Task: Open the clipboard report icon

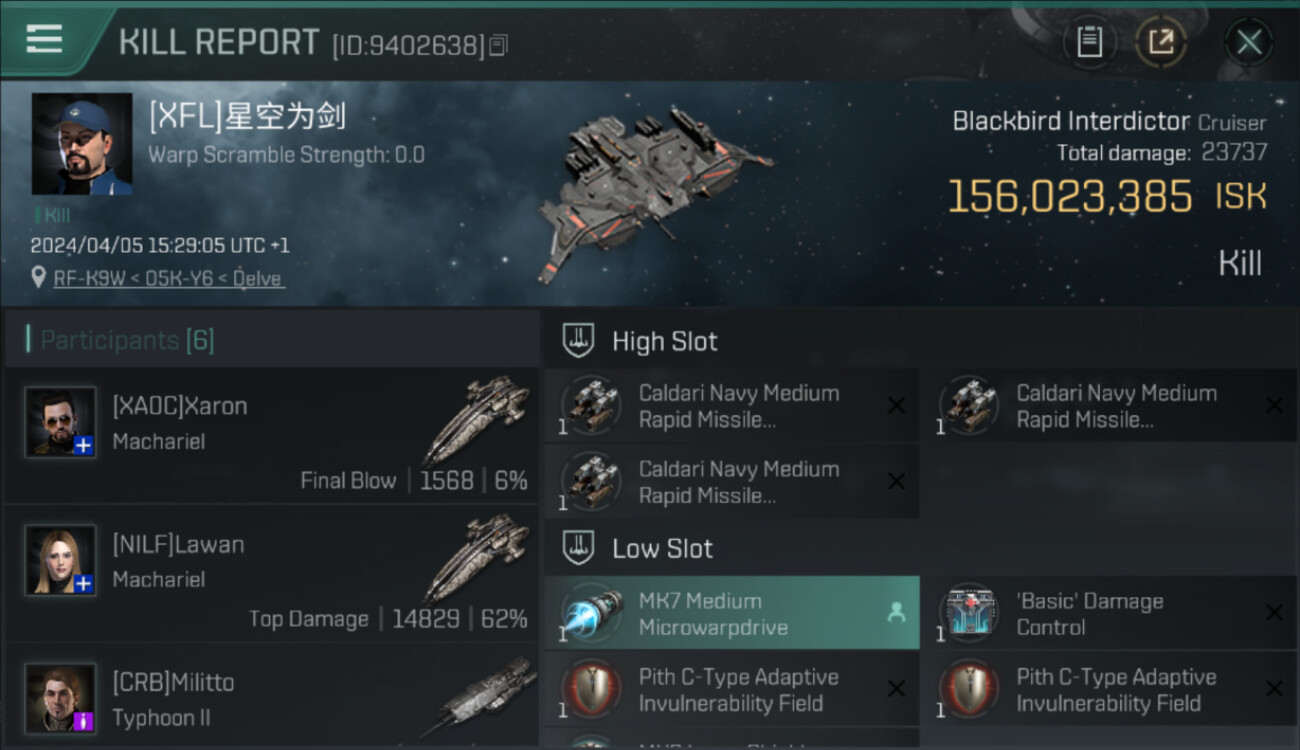Action: point(1089,42)
